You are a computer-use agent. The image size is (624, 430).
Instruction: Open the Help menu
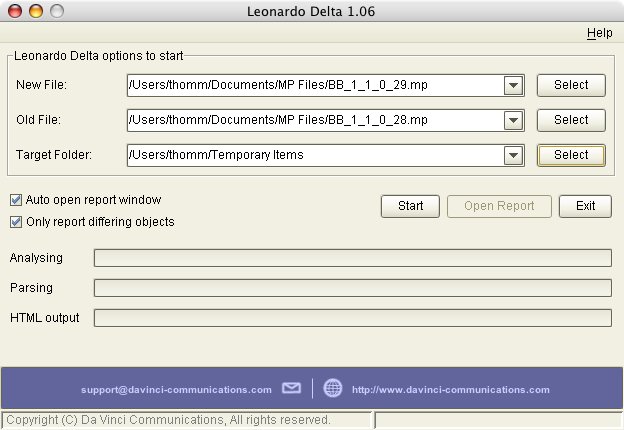point(599,33)
